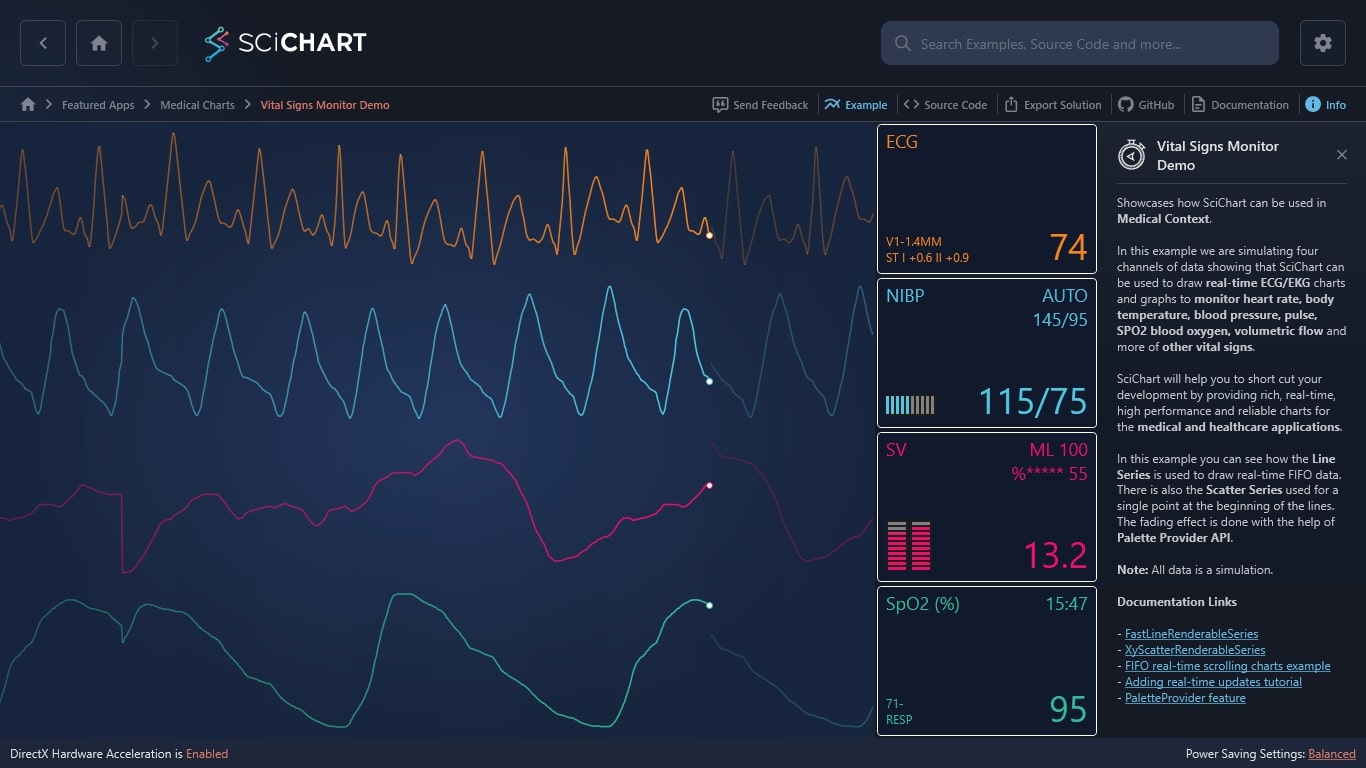Open XyScatterRenderableSeries documentation link
This screenshot has height=768, width=1366.
(1195, 650)
